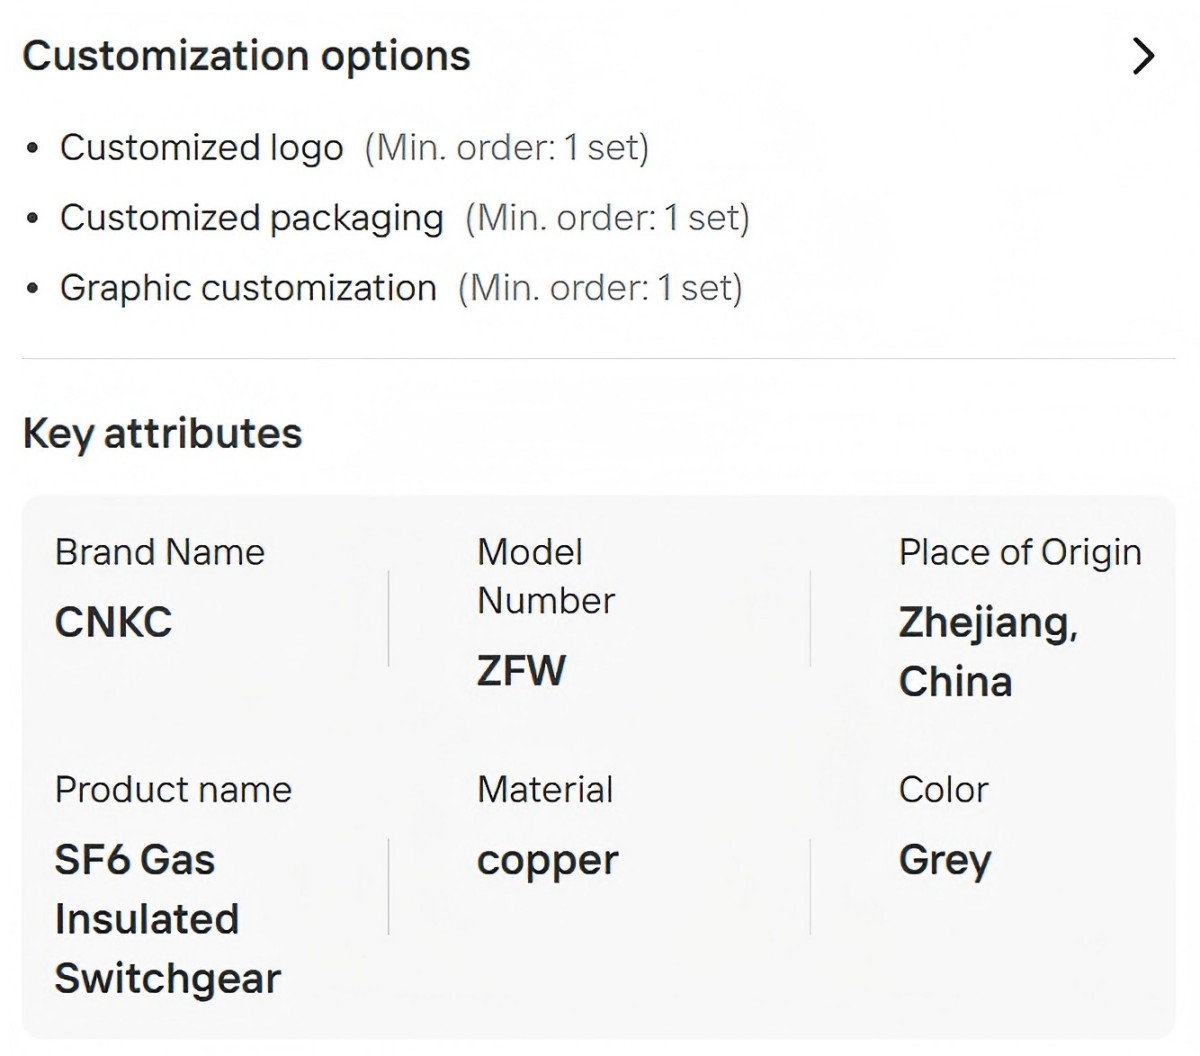Image resolution: width=1200 pixels, height=1056 pixels.
Task: Click the ZFW model value
Action: click(521, 670)
